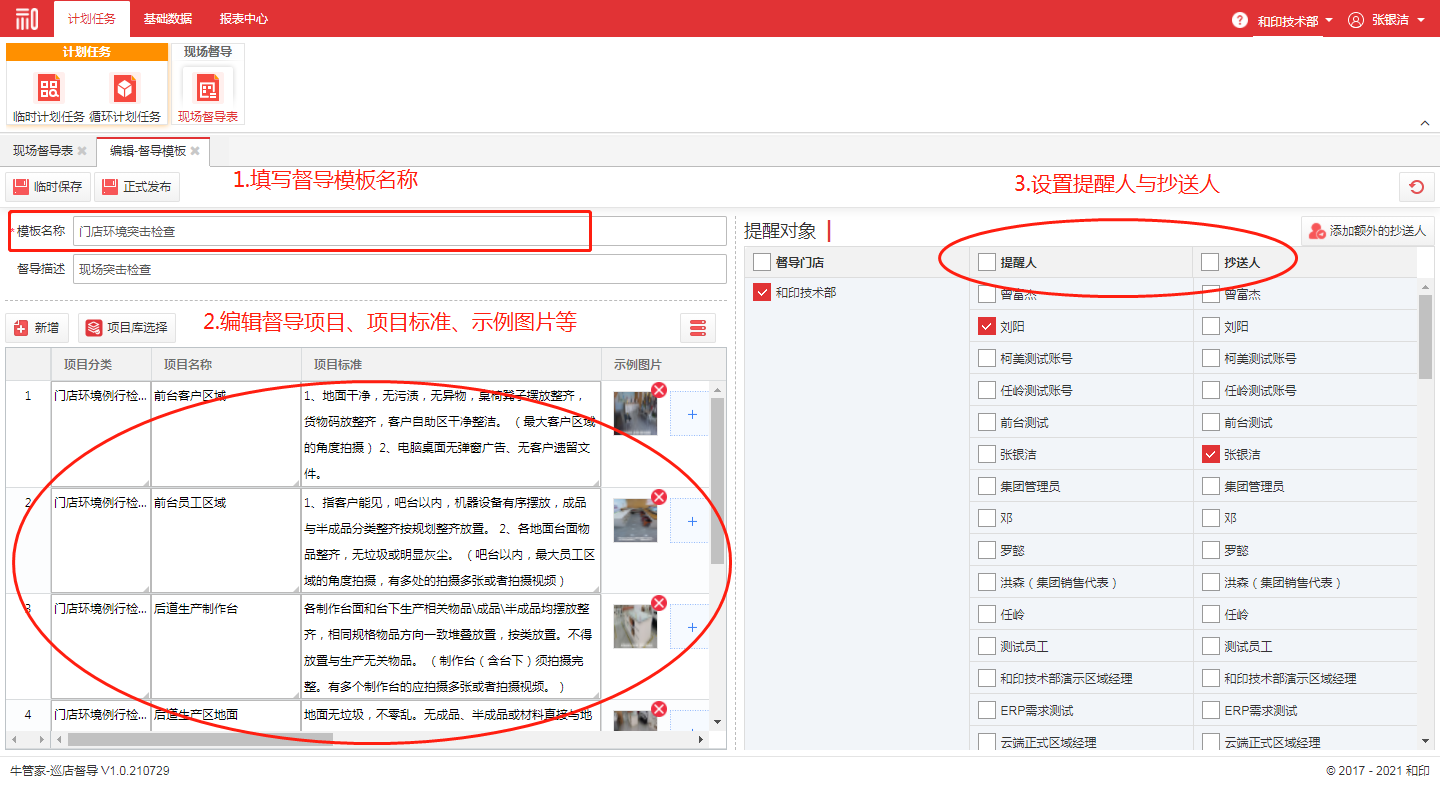Uncheck 和印技术部 store checkbox

click(761, 293)
